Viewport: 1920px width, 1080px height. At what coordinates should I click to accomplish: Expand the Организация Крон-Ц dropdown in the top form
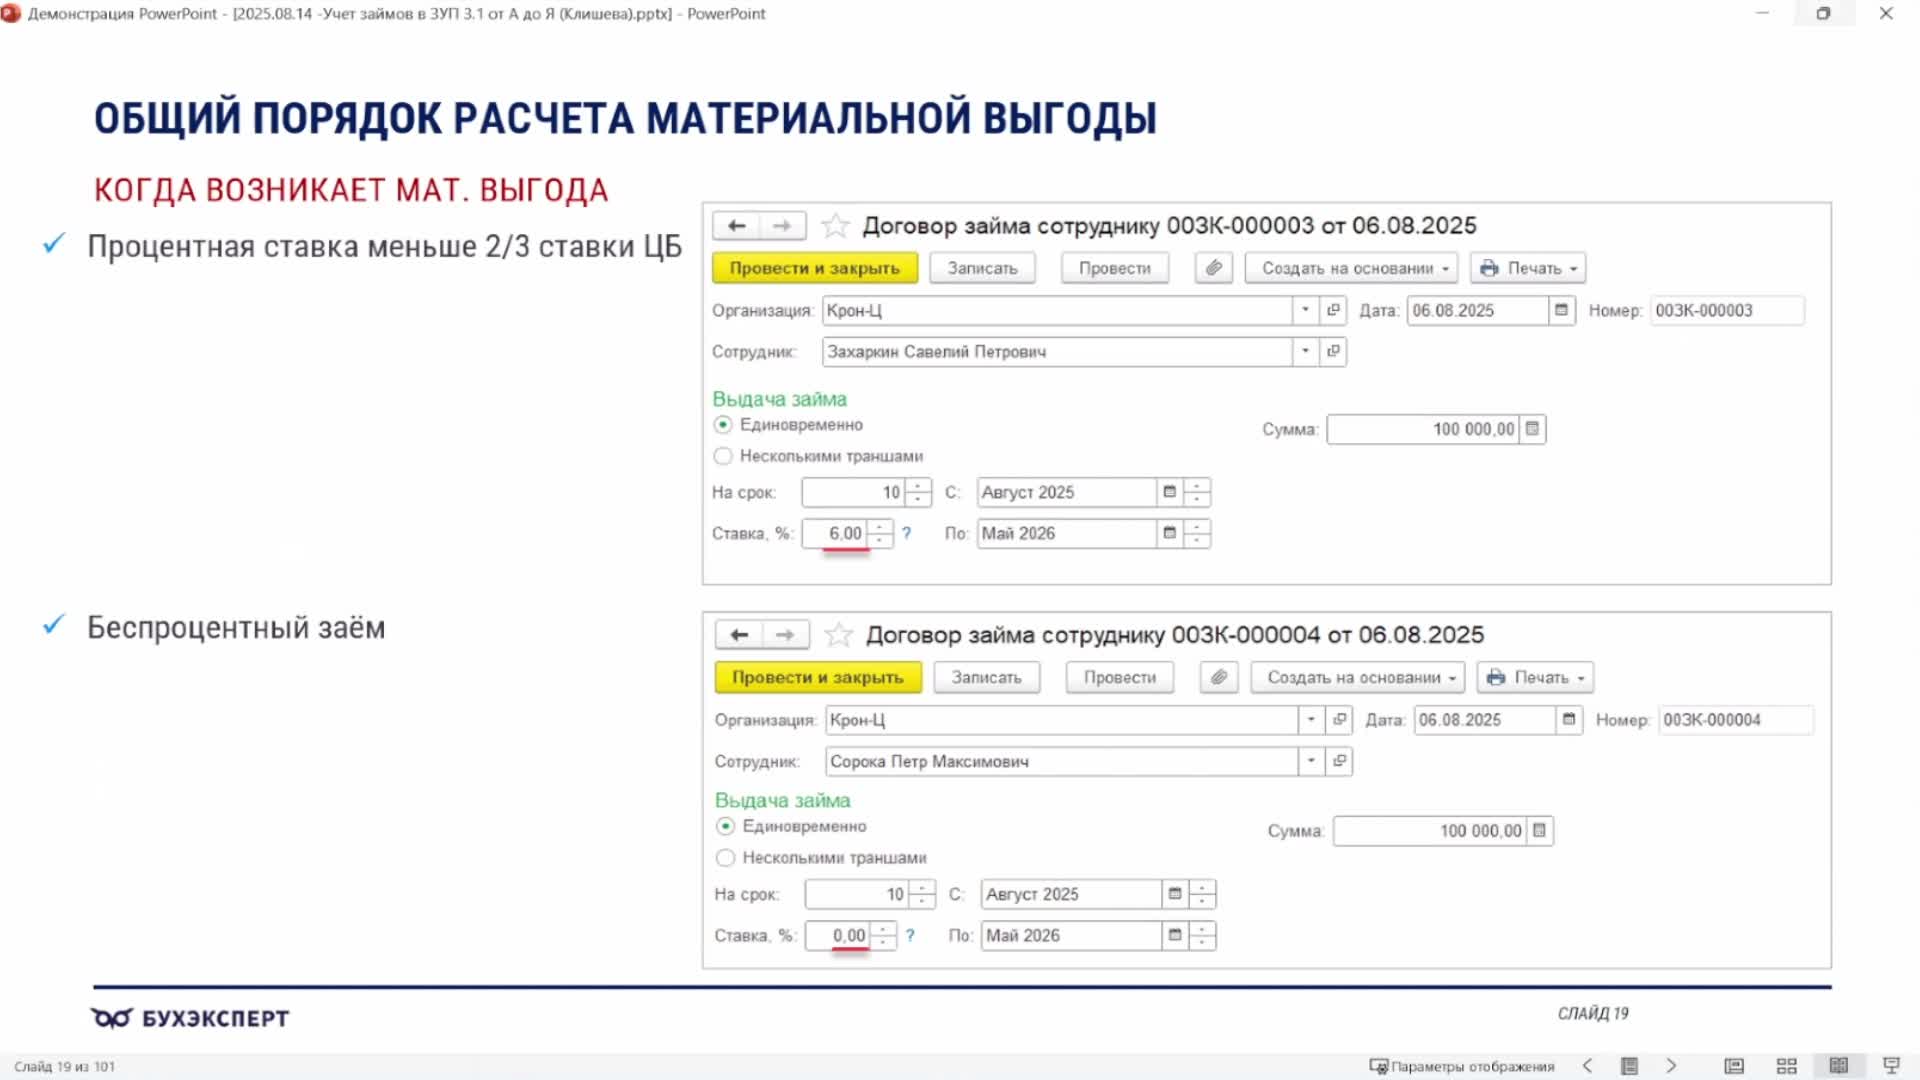pos(1305,311)
